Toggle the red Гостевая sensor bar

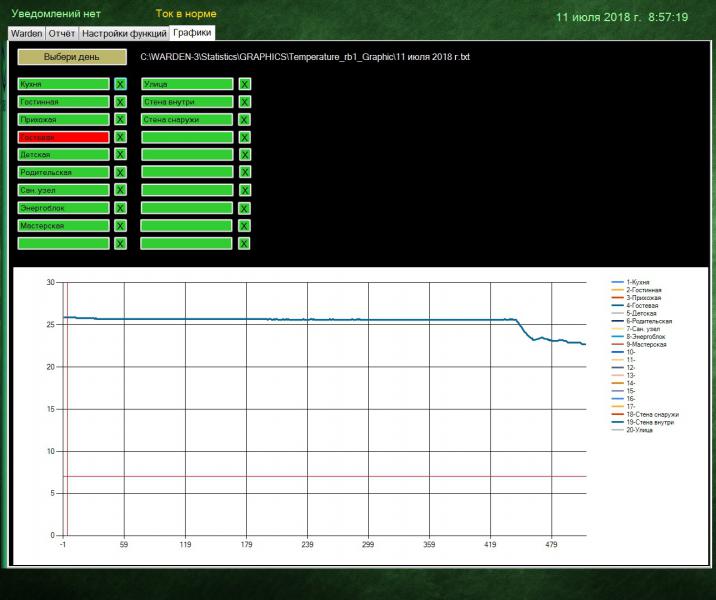pos(63,137)
